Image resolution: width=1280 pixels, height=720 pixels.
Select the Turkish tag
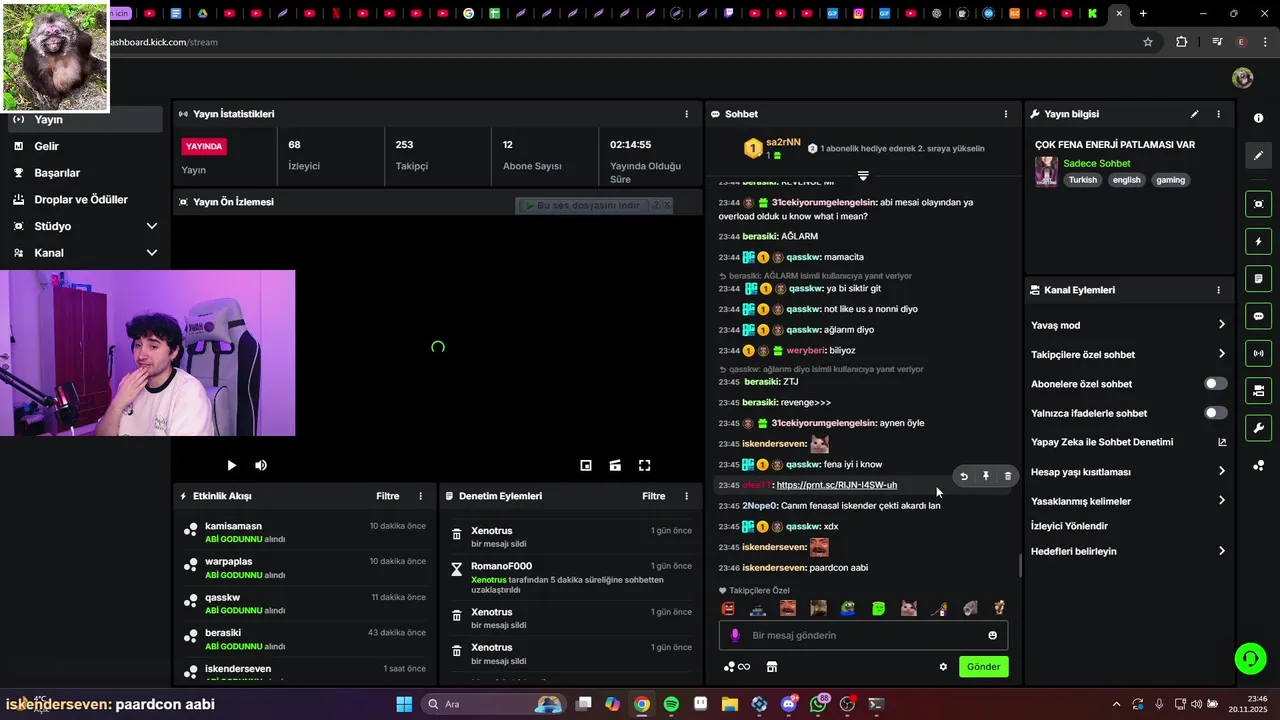click(x=1082, y=180)
